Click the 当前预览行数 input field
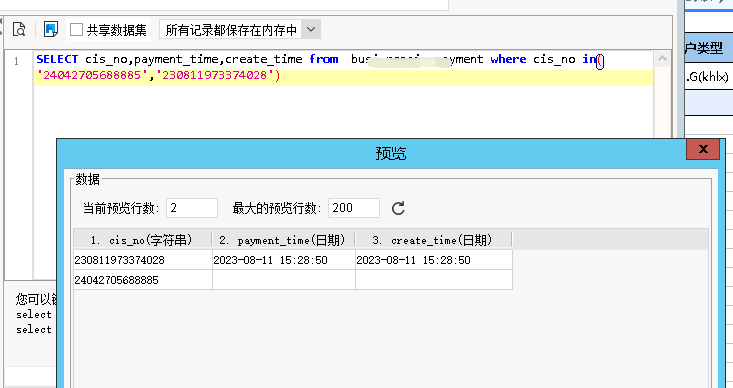Viewport: 733px width, 388px height. [192, 208]
